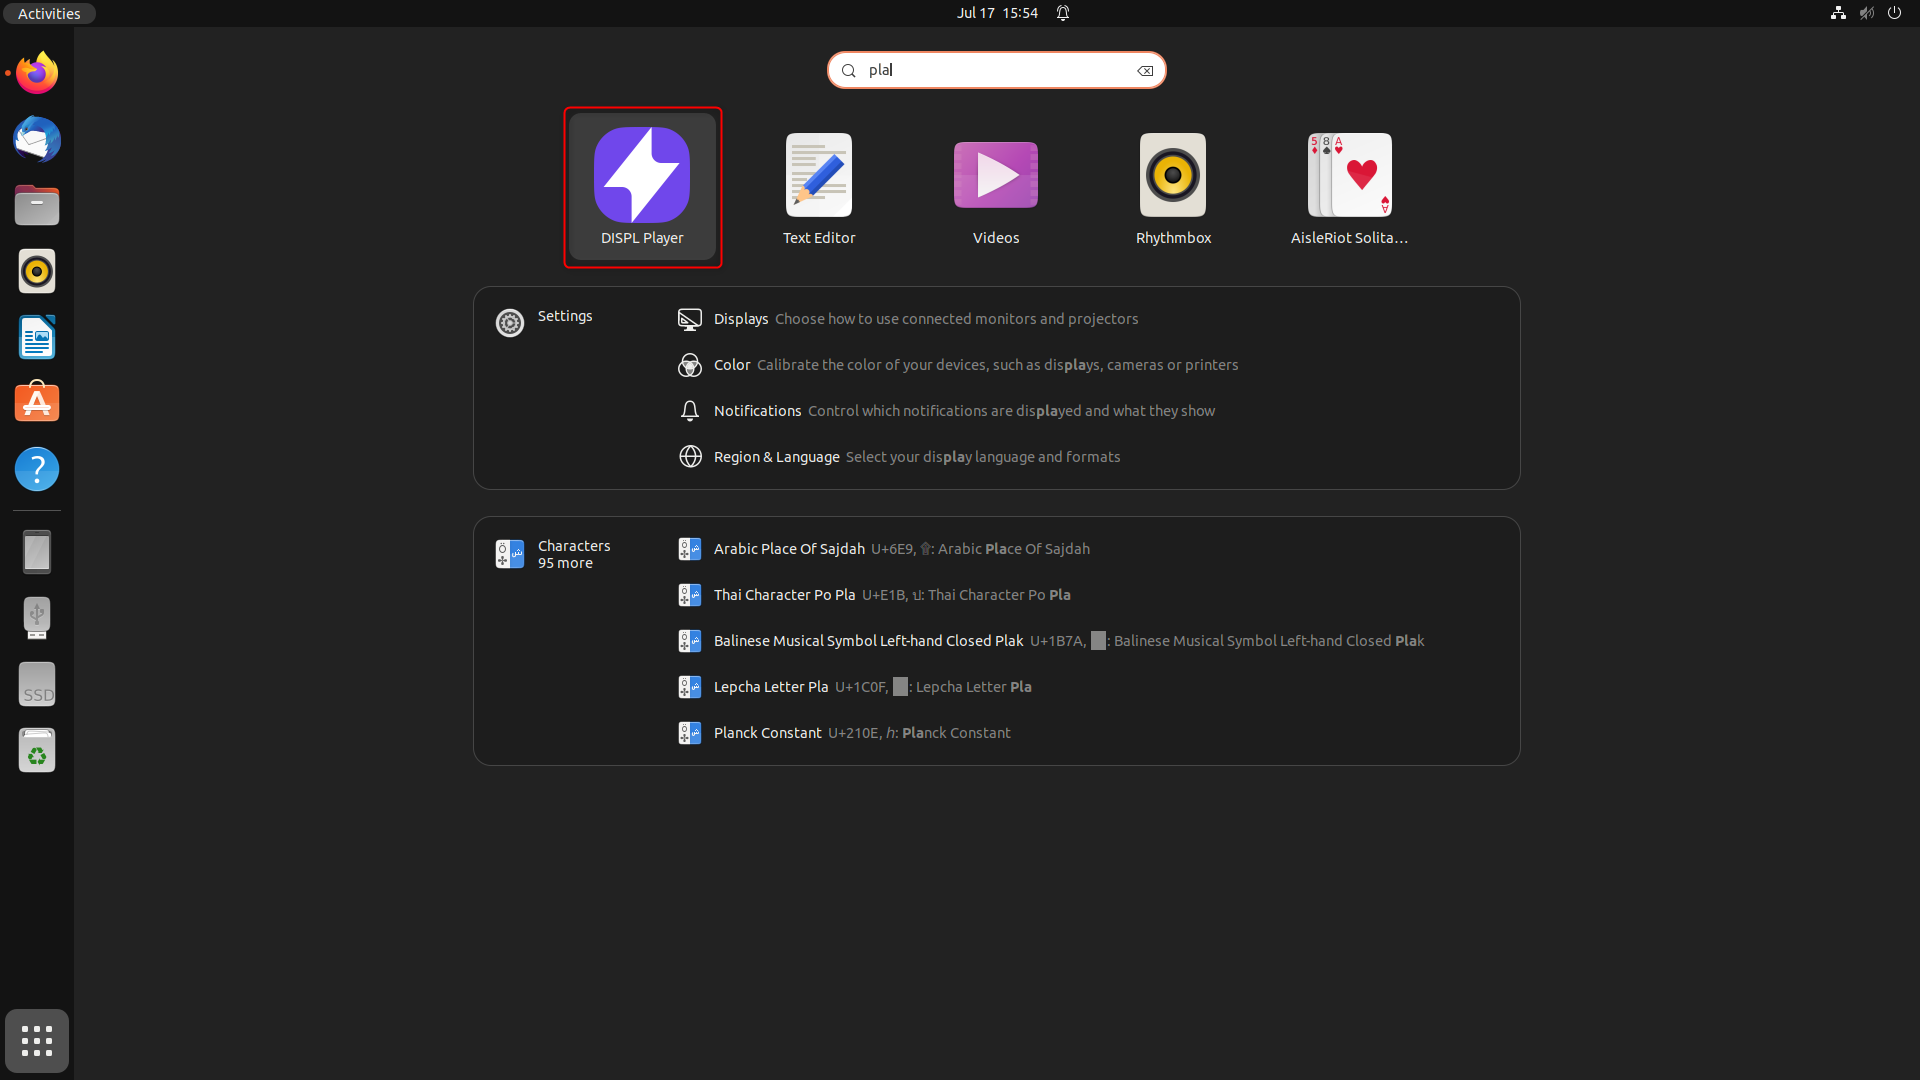Viewport: 1920px width, 1080px height.
Task: Open Region & Language settings
Action: [776, 457]
